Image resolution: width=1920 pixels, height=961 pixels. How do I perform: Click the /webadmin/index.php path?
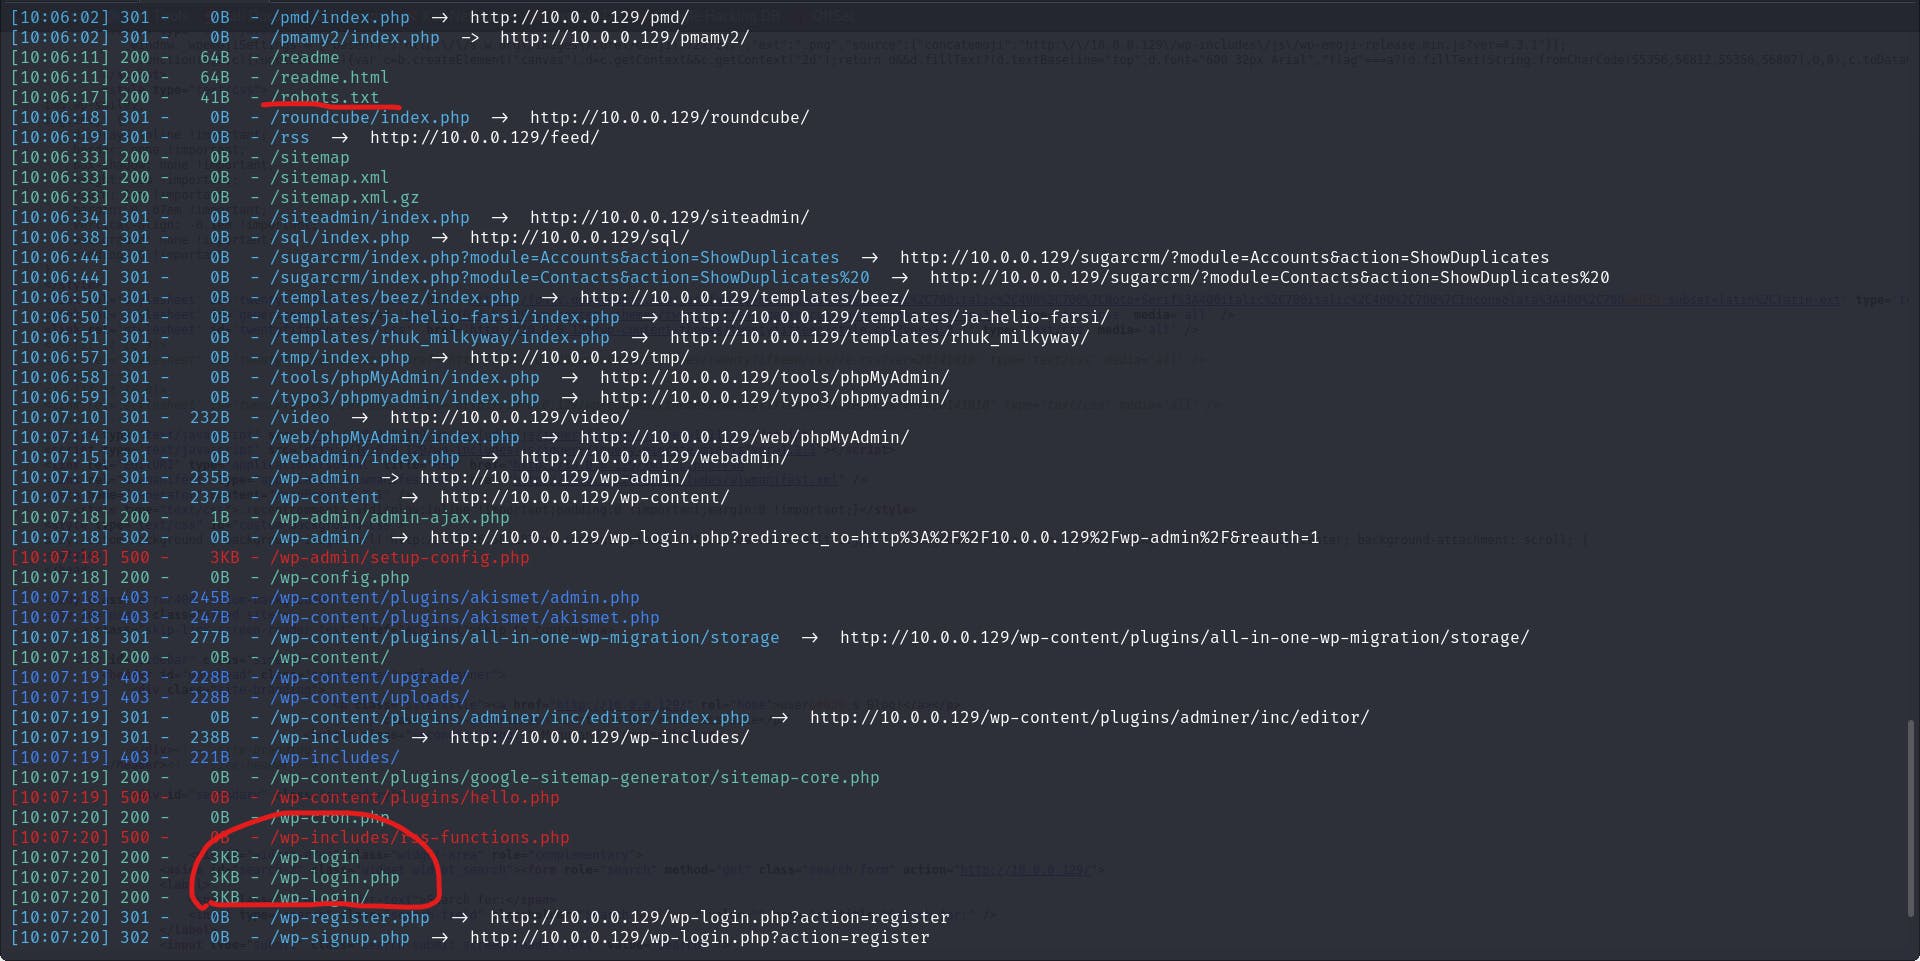(365, 457)
